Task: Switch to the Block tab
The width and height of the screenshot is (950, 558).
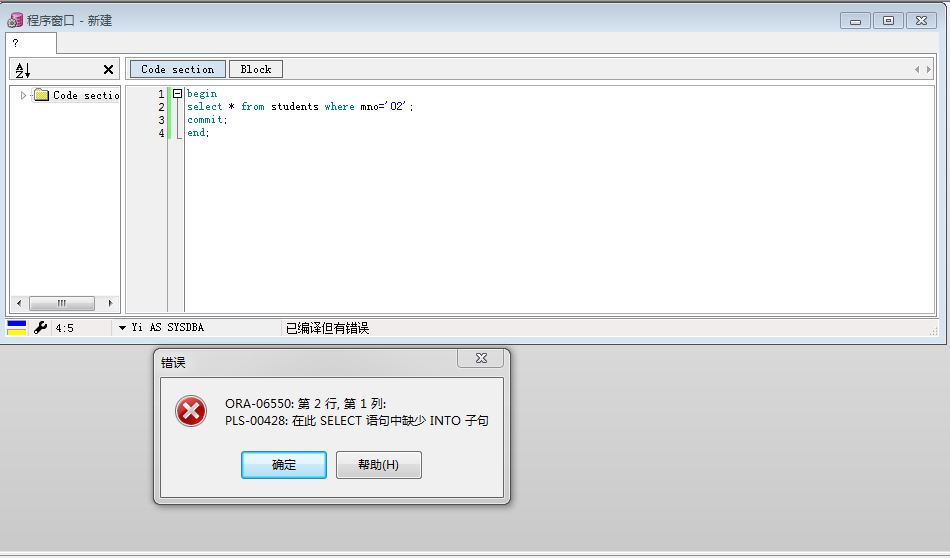Action: (256, 69)
